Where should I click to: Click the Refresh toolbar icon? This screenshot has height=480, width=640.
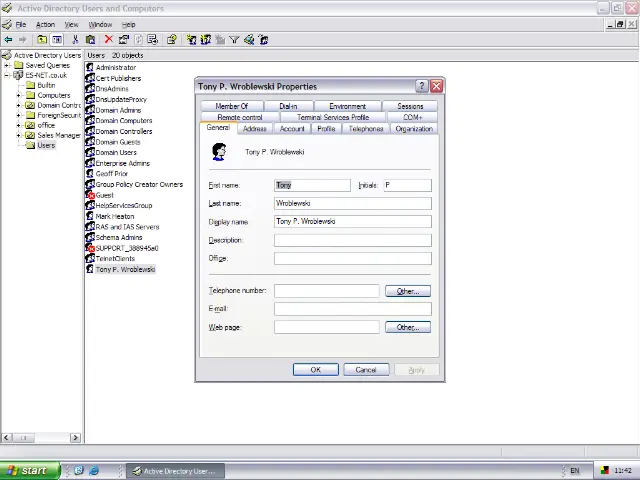138,40
